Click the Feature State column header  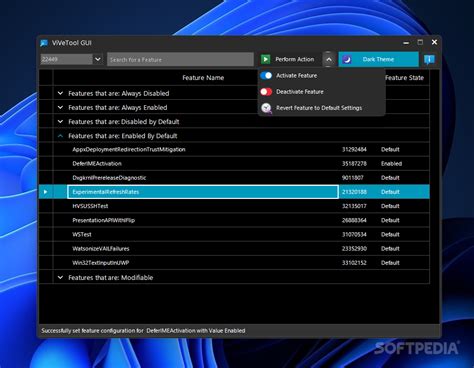(x=404, y=78)
